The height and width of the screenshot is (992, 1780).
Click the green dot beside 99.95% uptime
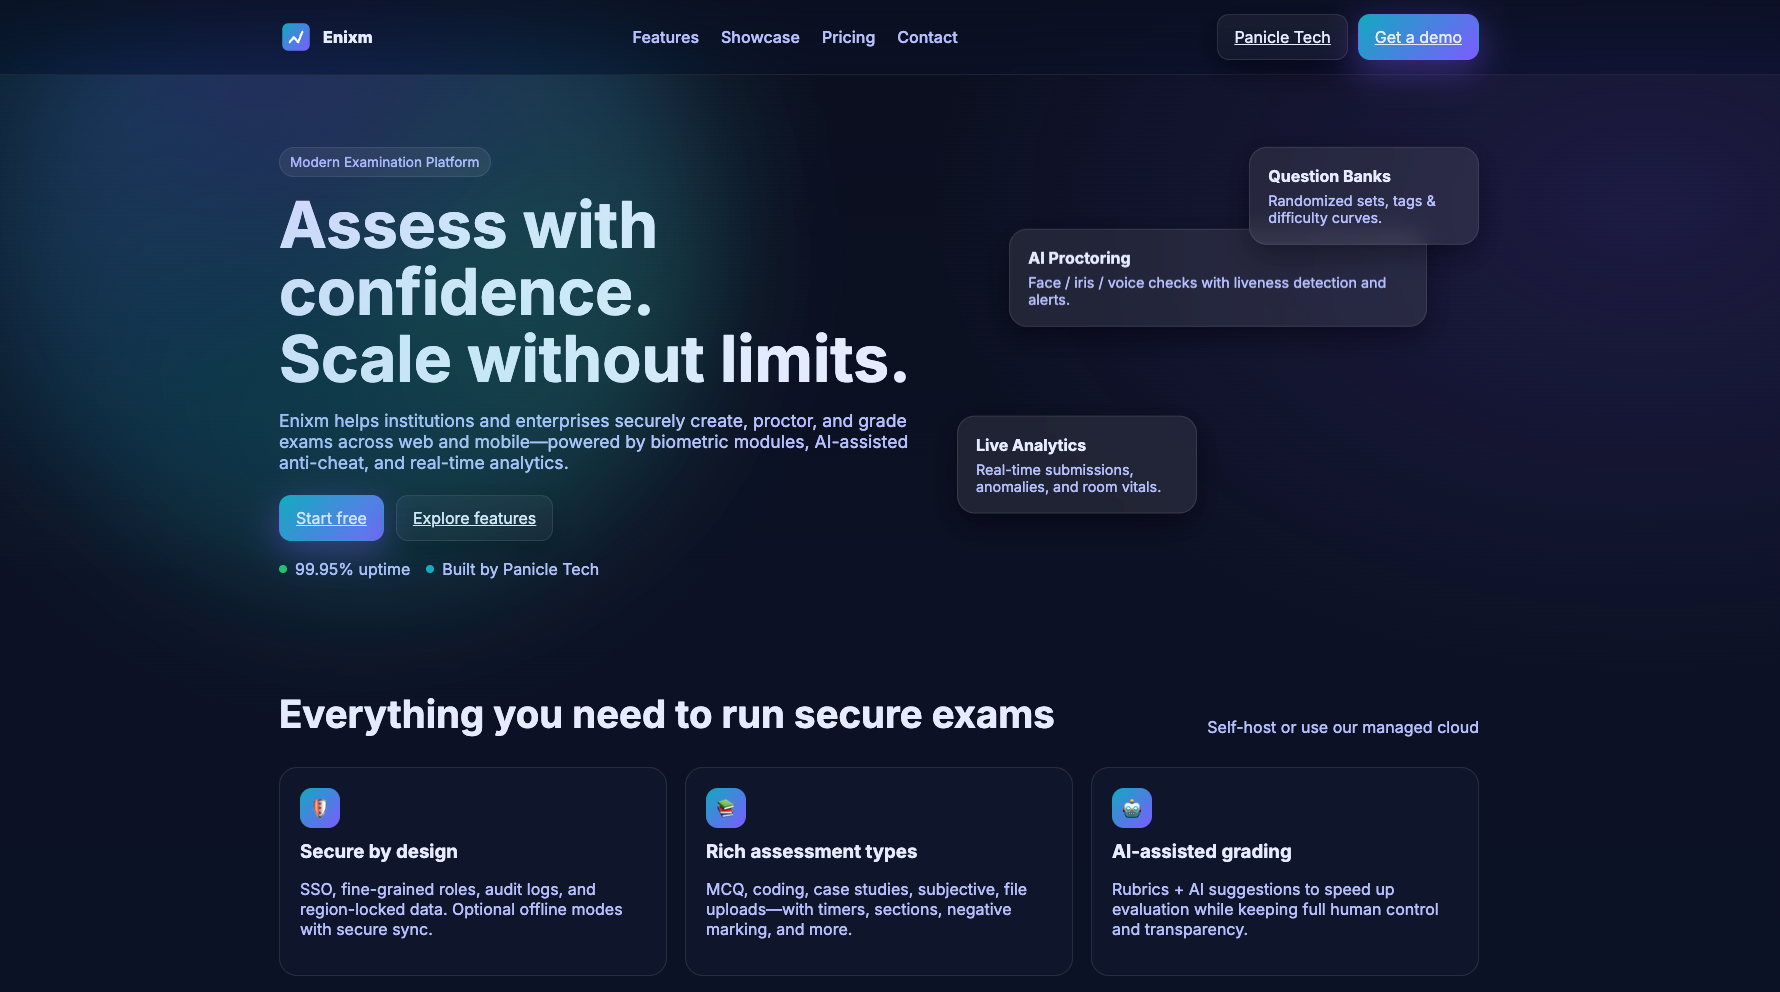pos(283,568)
